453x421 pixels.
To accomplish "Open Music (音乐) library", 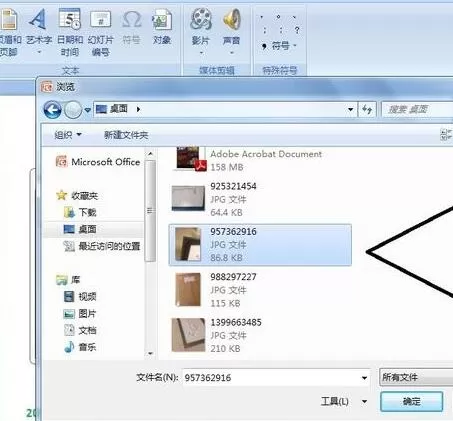I will [80, 347].
